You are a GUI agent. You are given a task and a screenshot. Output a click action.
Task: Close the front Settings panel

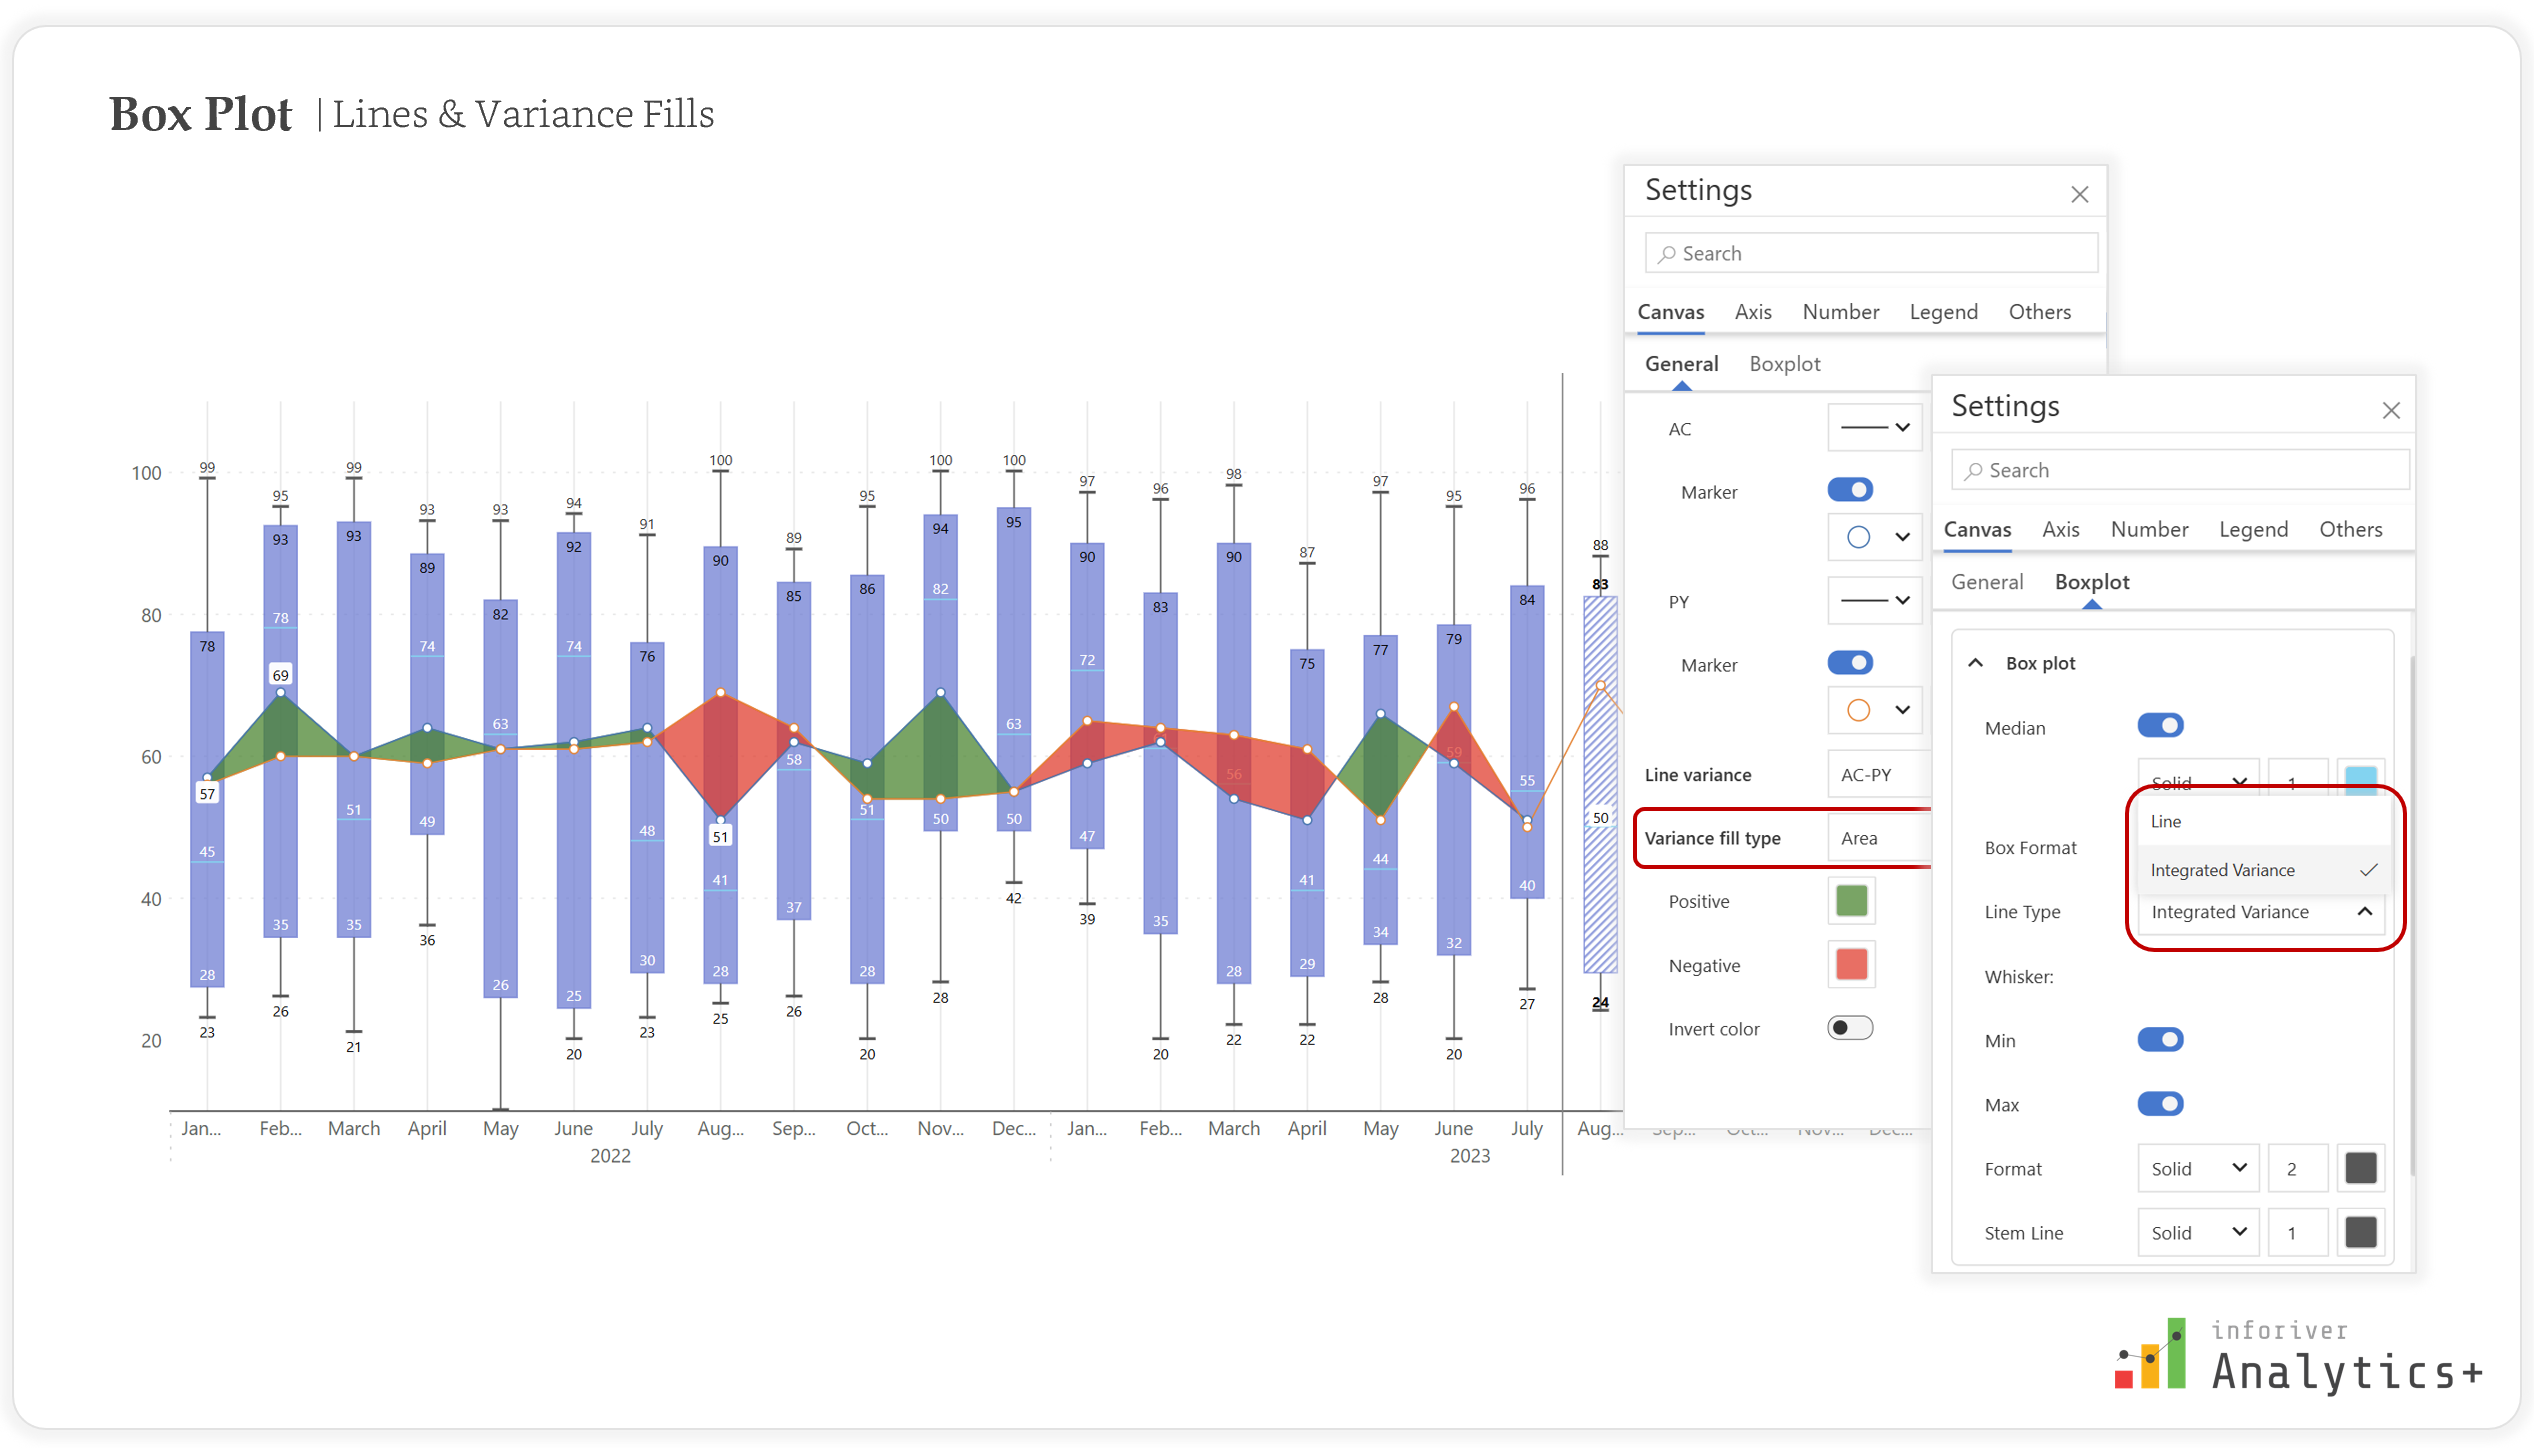[x=2390, y=410]
